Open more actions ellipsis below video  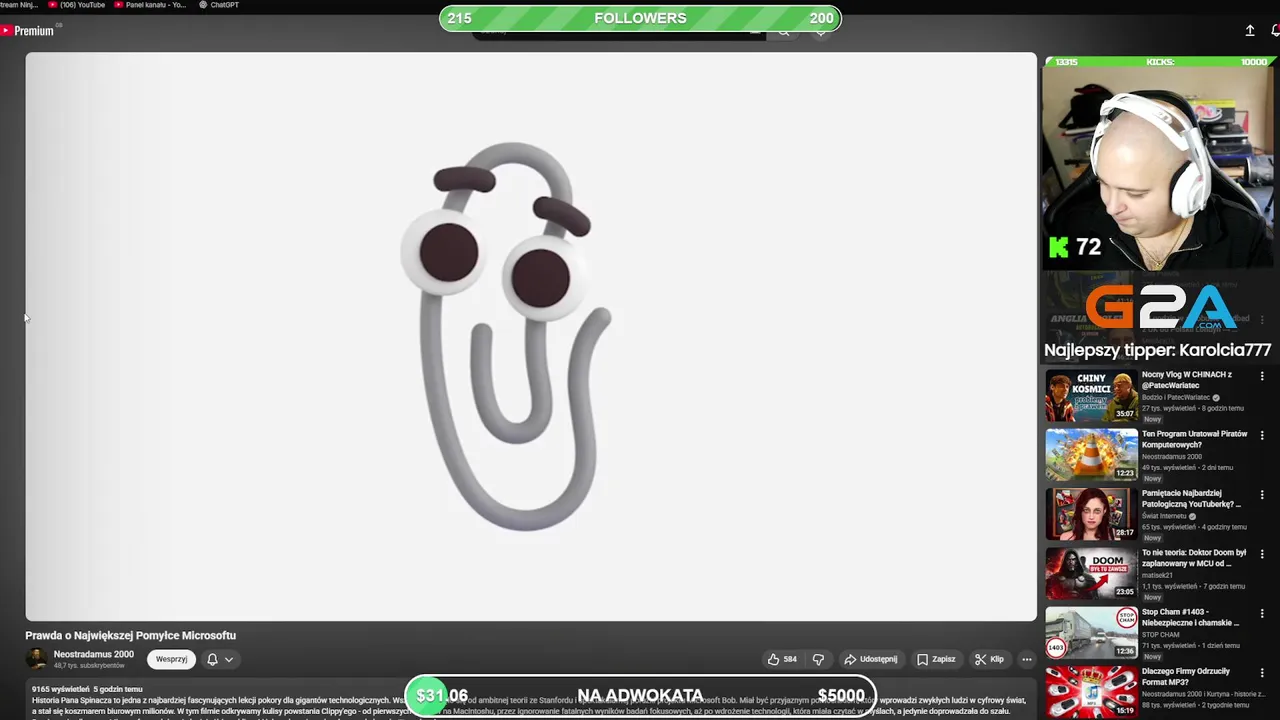click(1026, 659)
